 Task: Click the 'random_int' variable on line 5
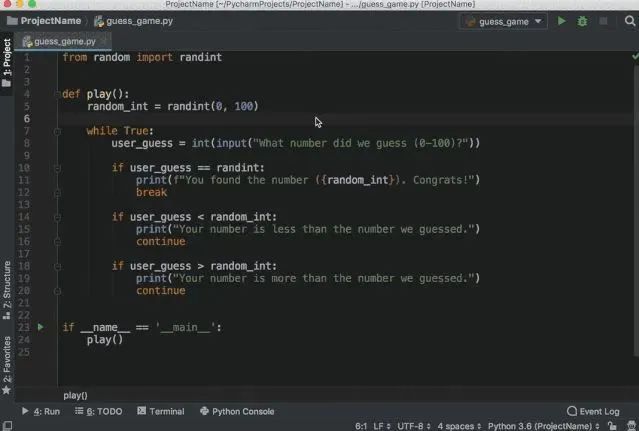pyautogui.click(x=117, y=106)
